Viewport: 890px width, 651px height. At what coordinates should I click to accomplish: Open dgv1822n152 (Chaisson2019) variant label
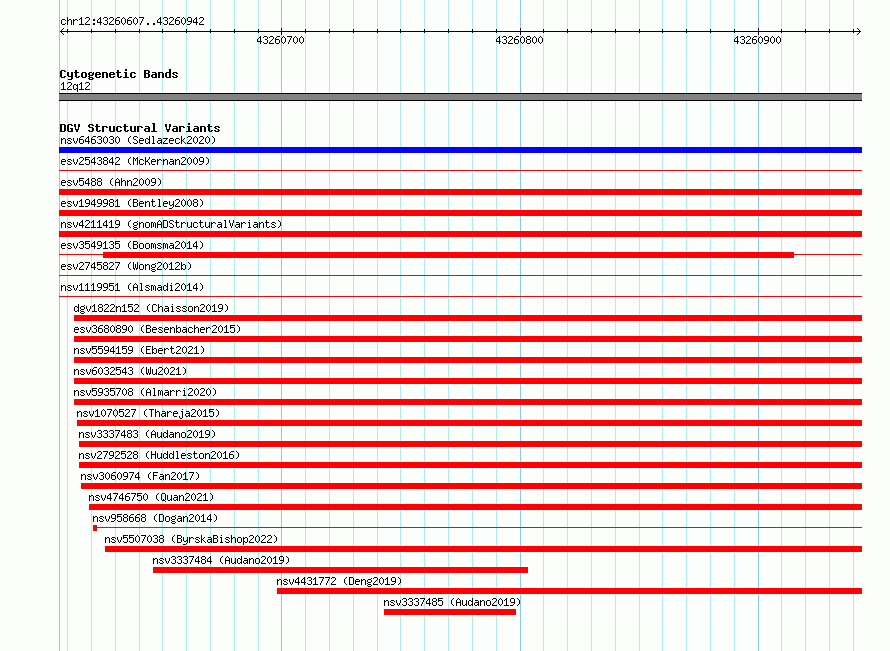tap(151, 308)
